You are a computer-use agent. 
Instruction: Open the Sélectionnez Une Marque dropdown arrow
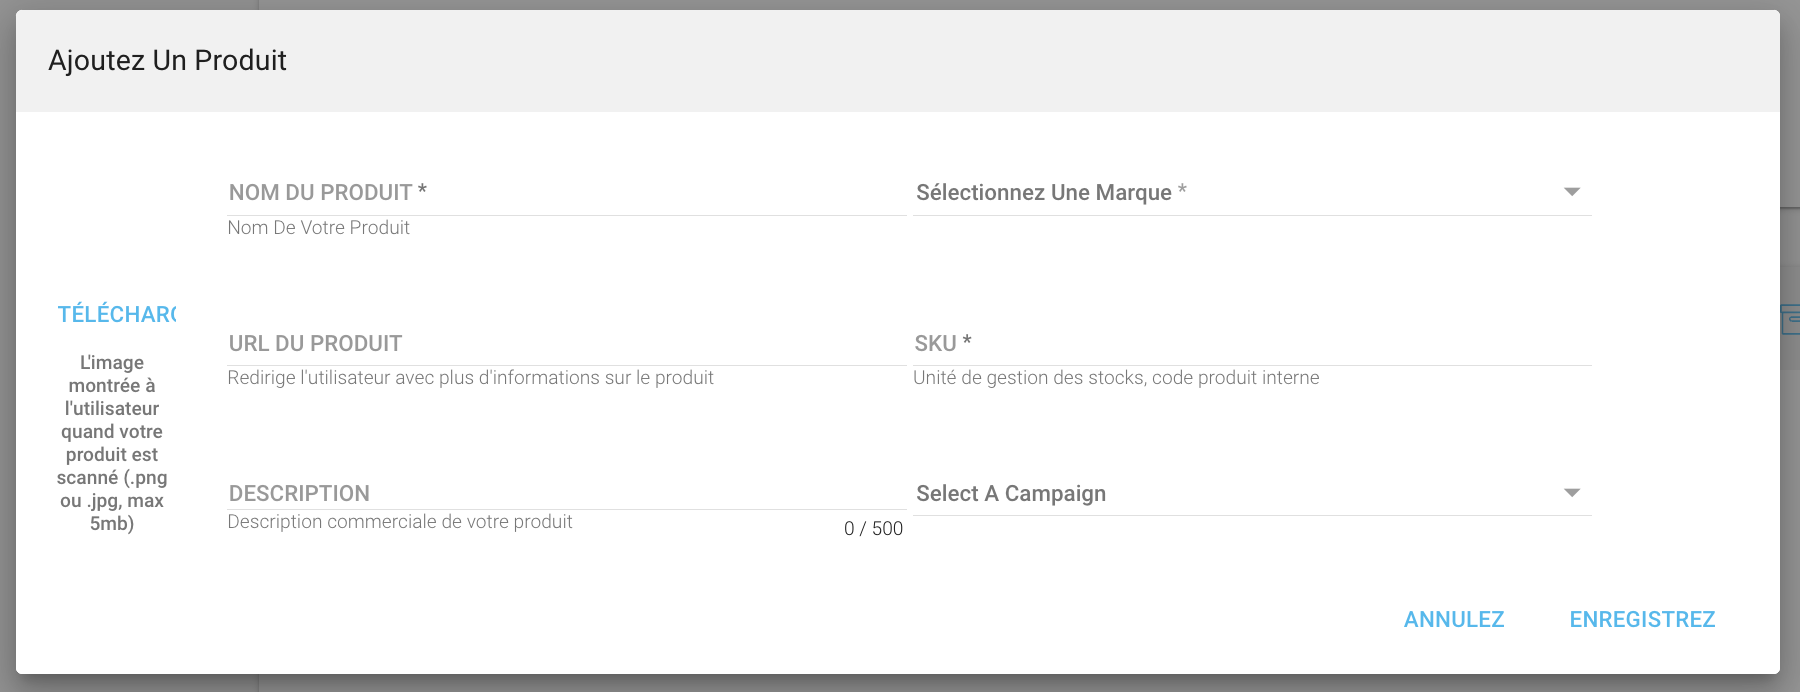coord(1572,192)
